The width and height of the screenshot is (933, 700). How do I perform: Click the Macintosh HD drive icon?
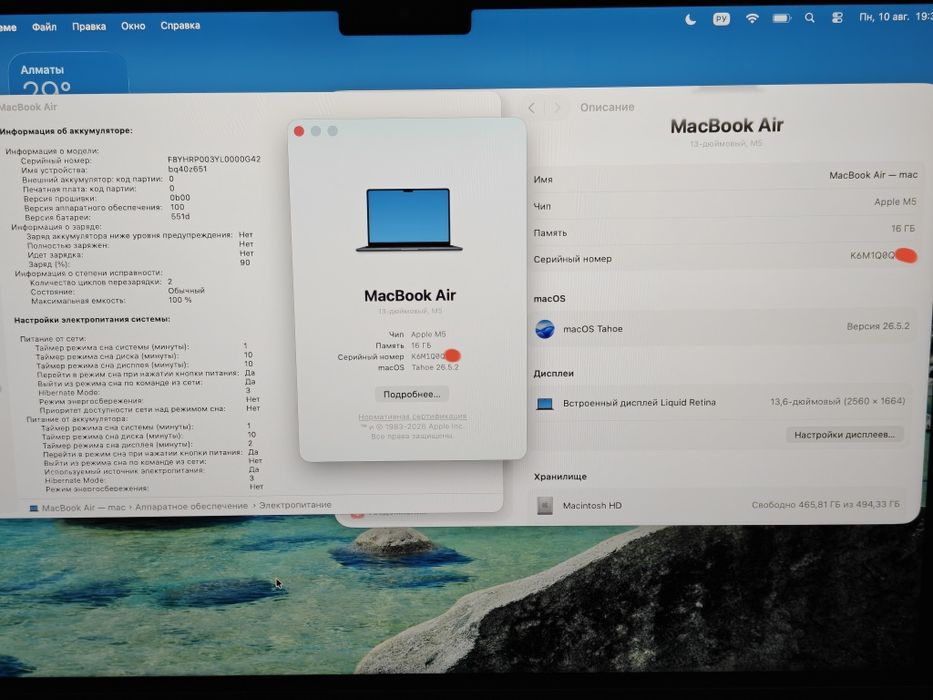(544, 506)
